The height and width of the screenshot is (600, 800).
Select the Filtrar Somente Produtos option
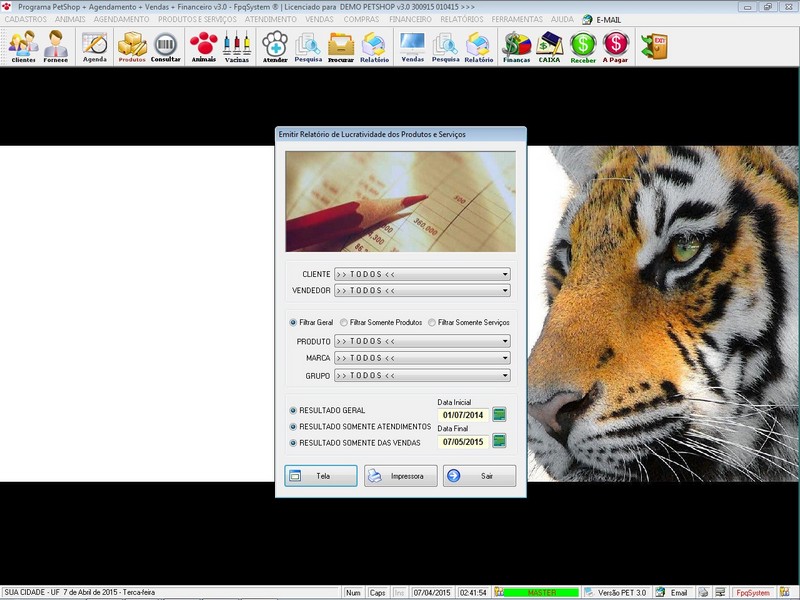pyautogui.click(x=344, y=323)
